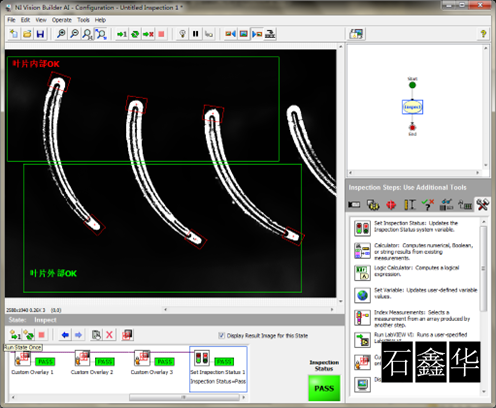Select the Measure Features steps tab icon
This screenshot has height=408, width=496.
[x=409, y=204]
